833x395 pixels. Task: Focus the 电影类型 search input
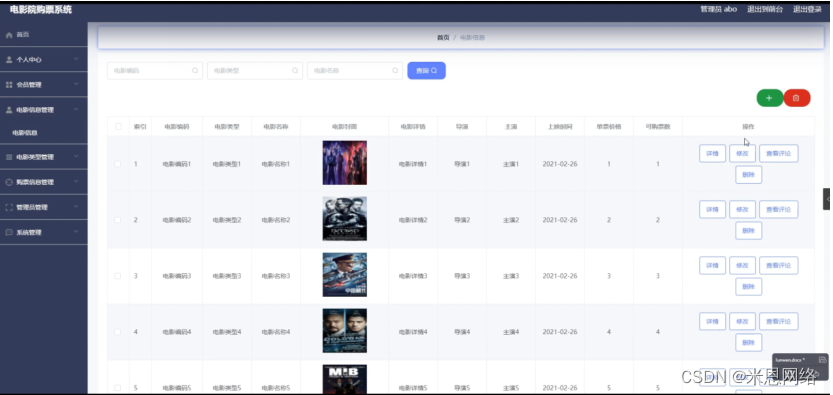254,71
